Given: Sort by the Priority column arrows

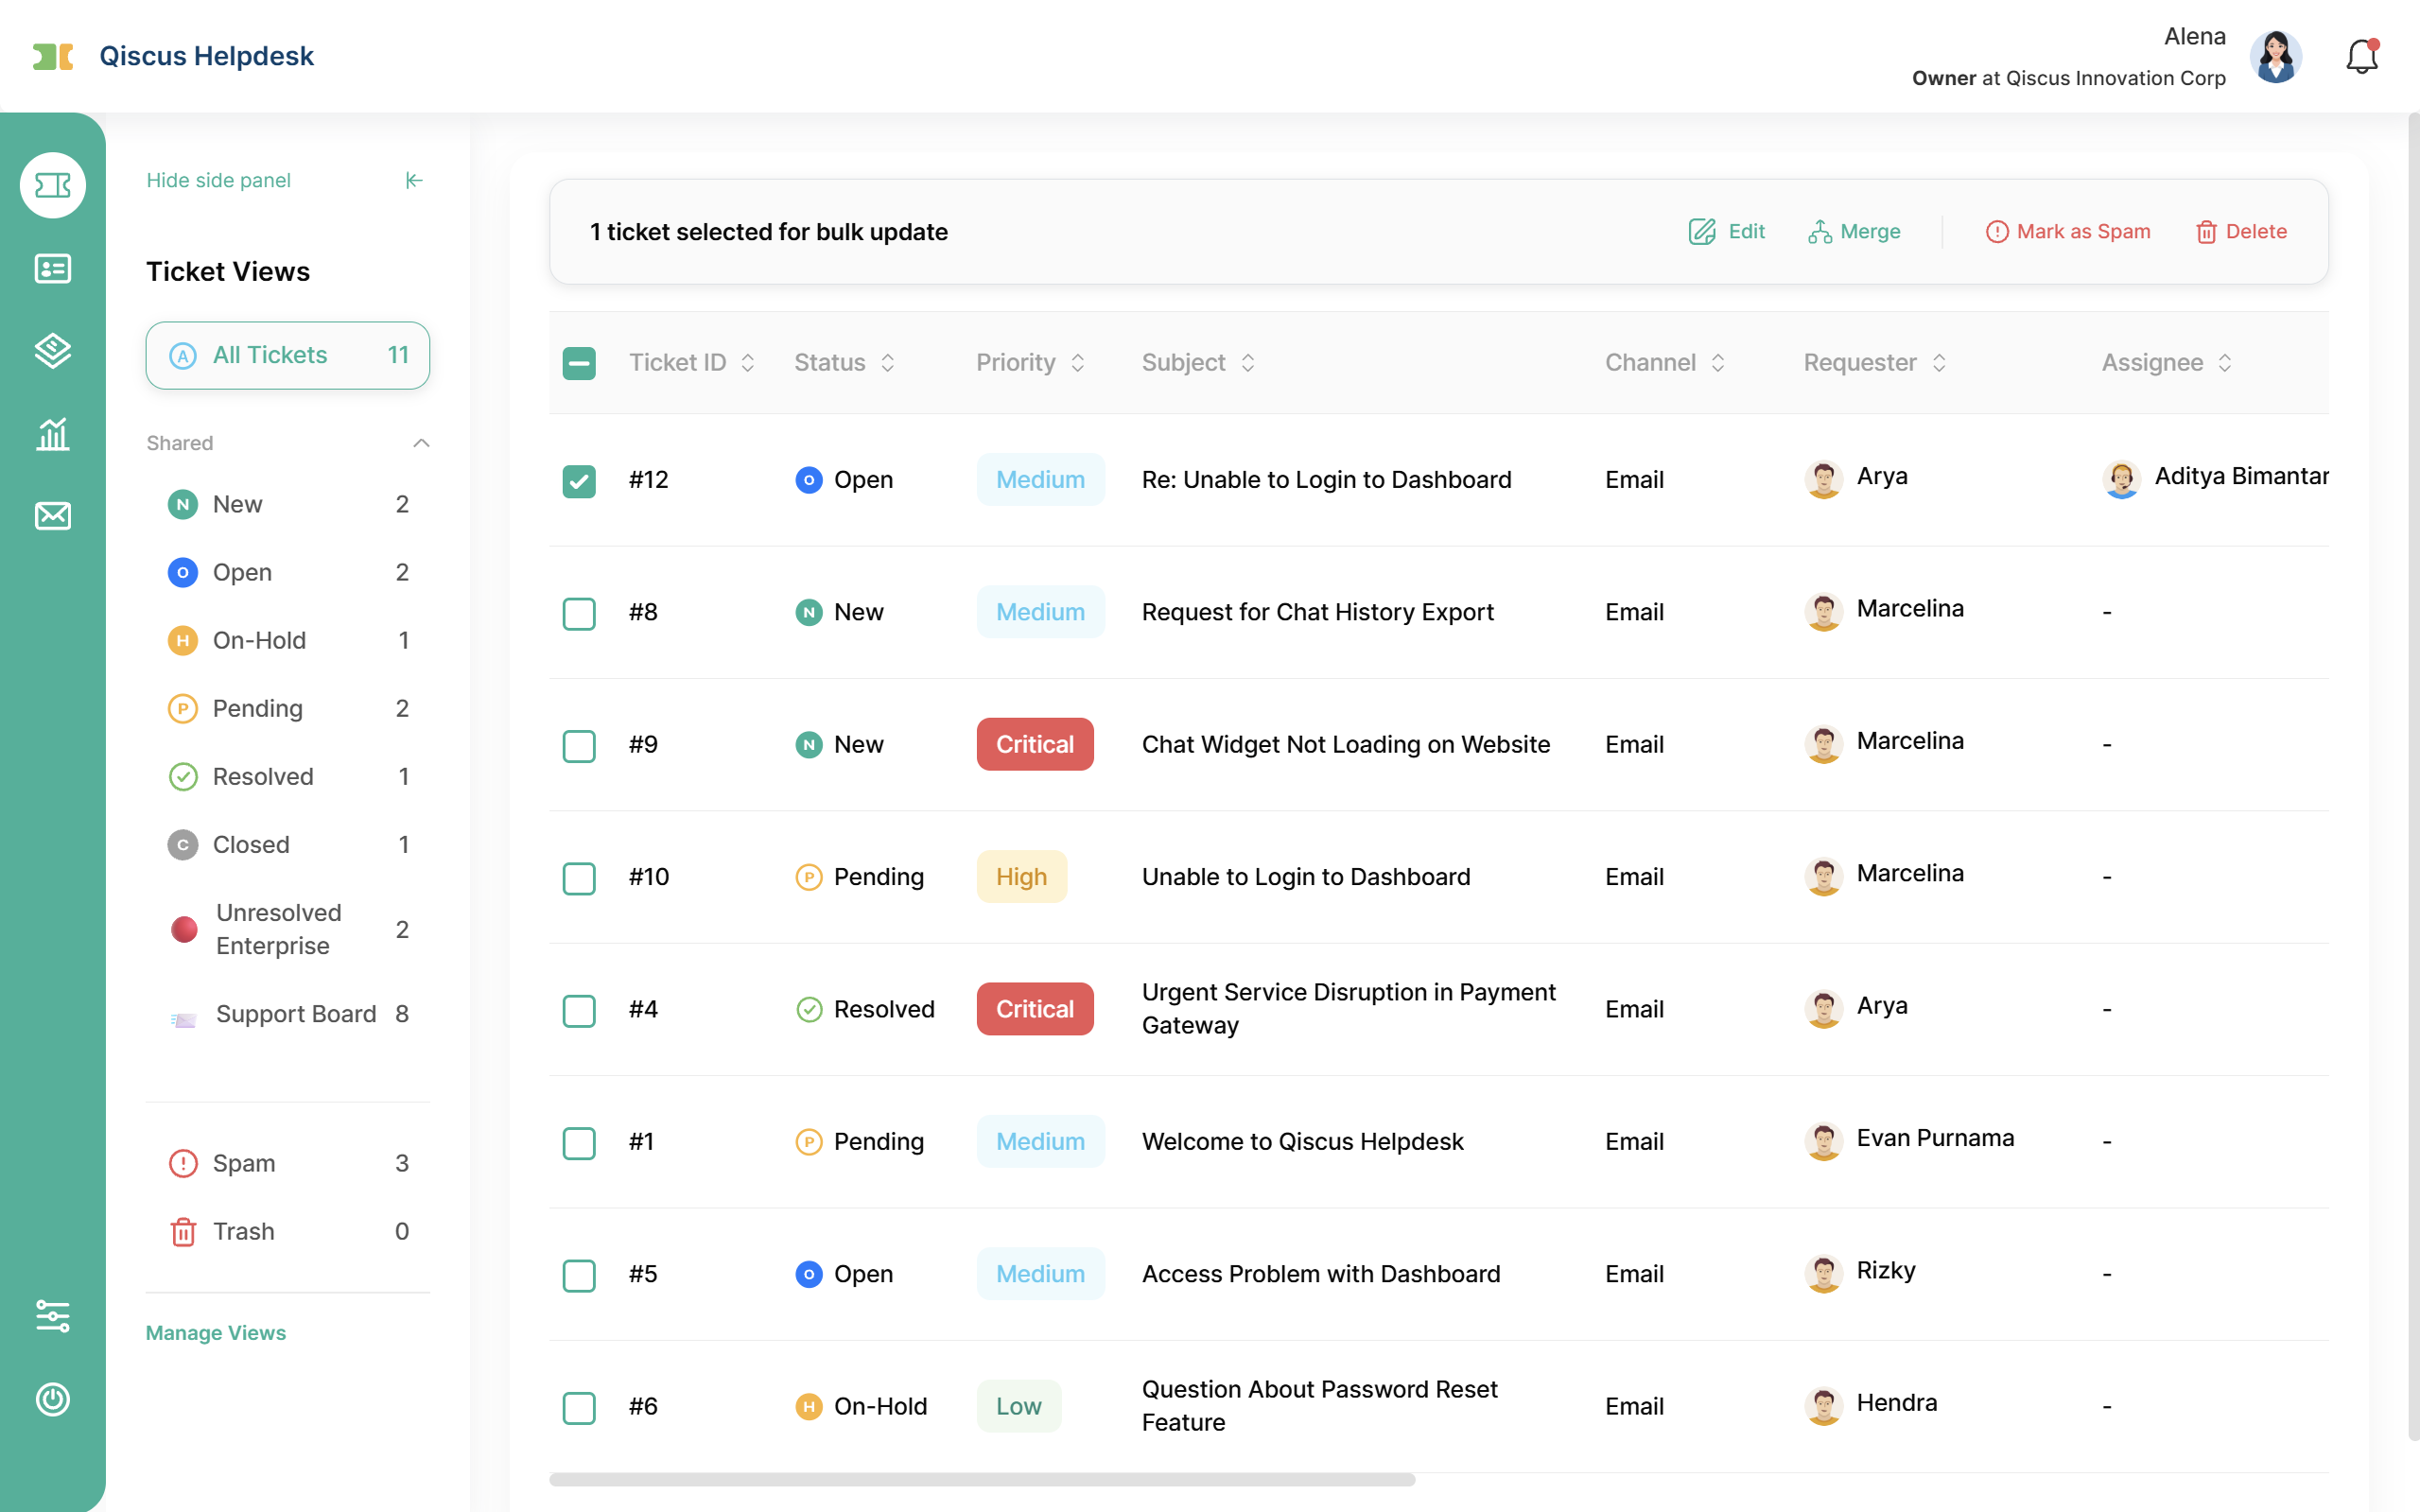Looking at the screenshot, I should pos(1078,363).
